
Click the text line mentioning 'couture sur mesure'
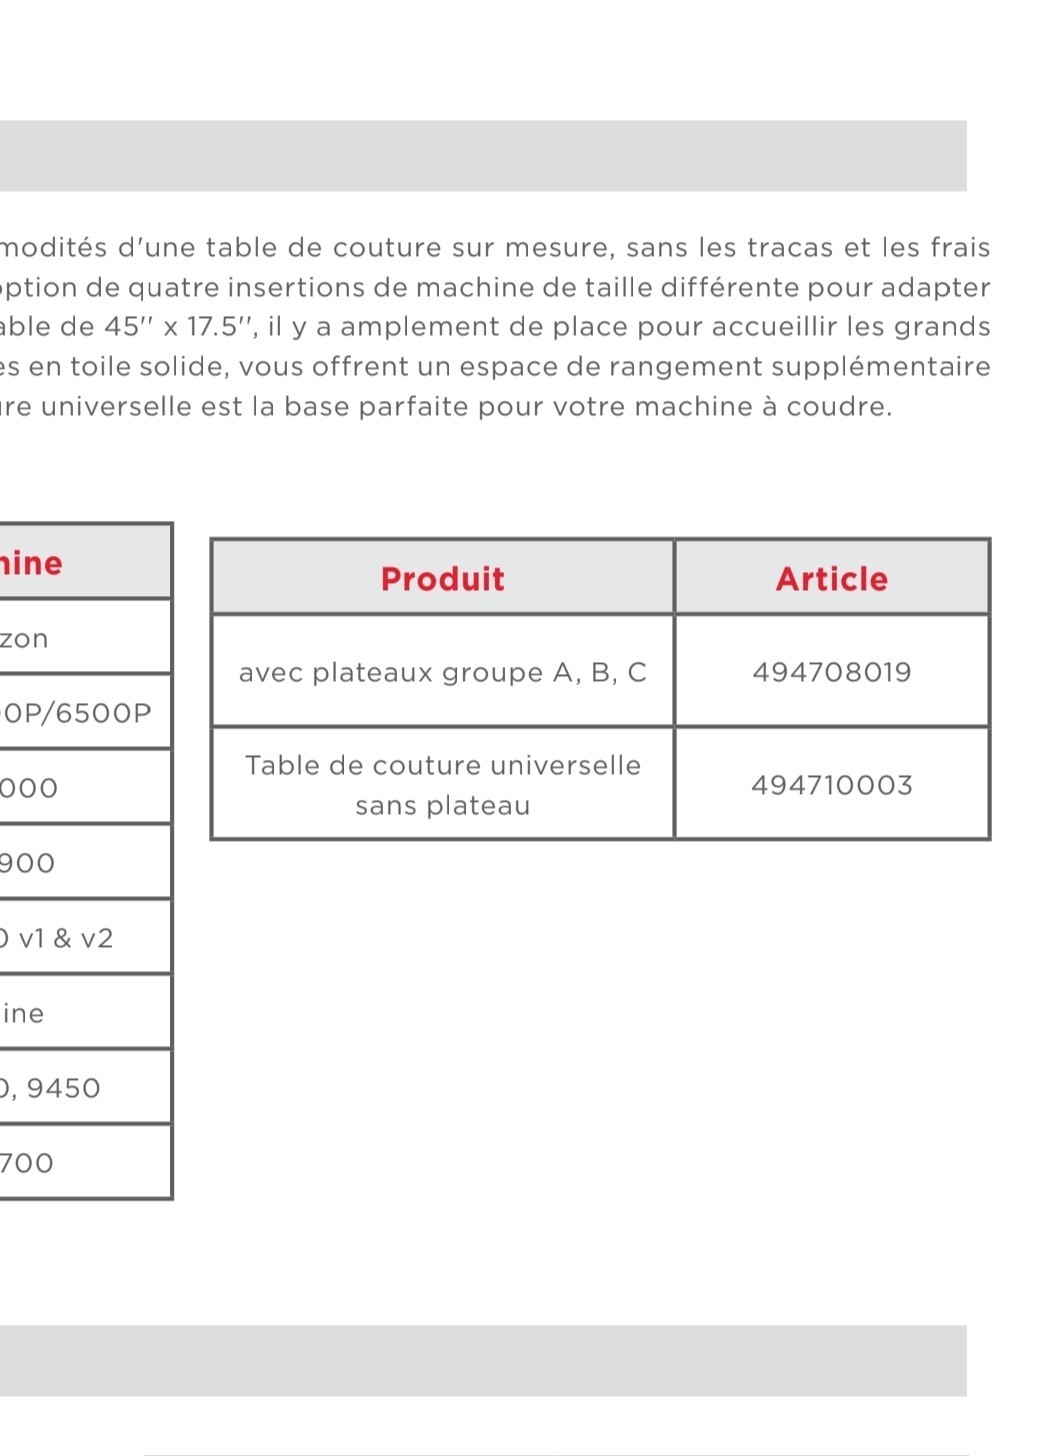click(495, 247)
